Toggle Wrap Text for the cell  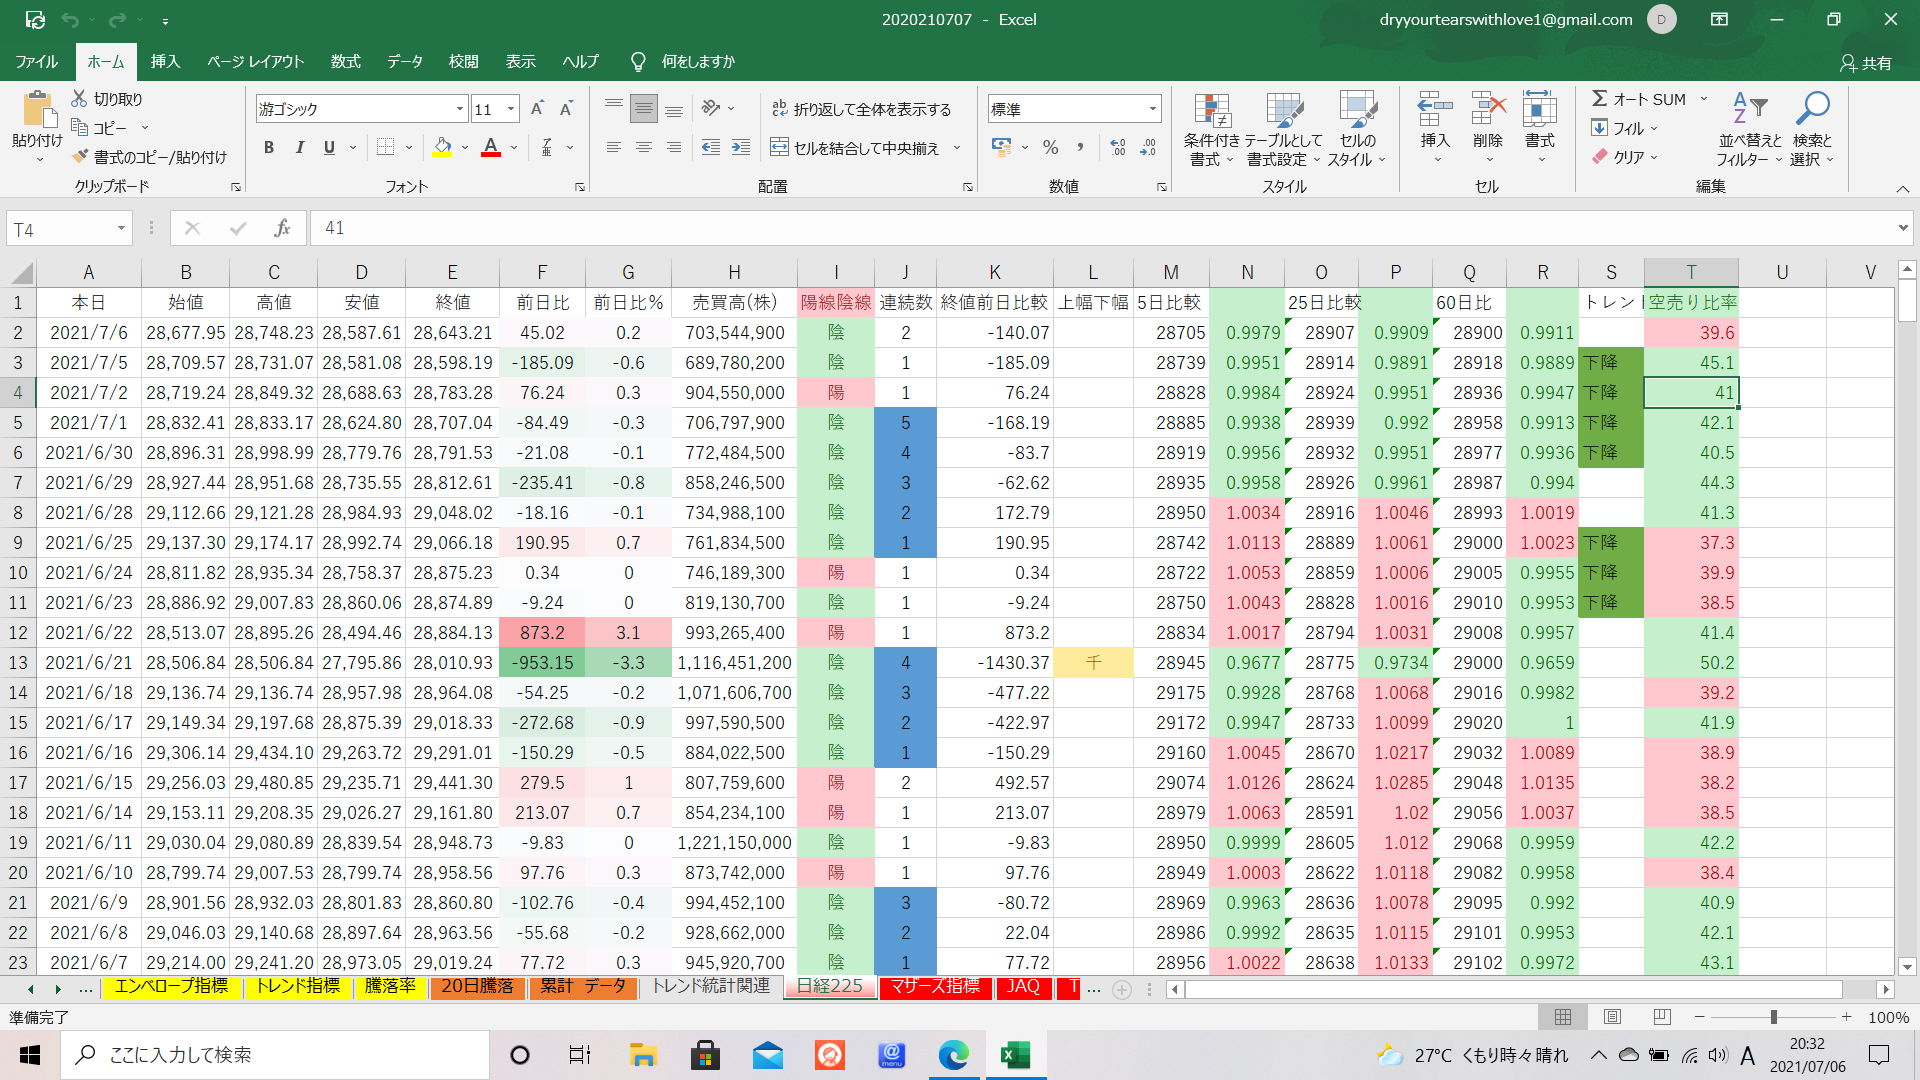[862, 109]
